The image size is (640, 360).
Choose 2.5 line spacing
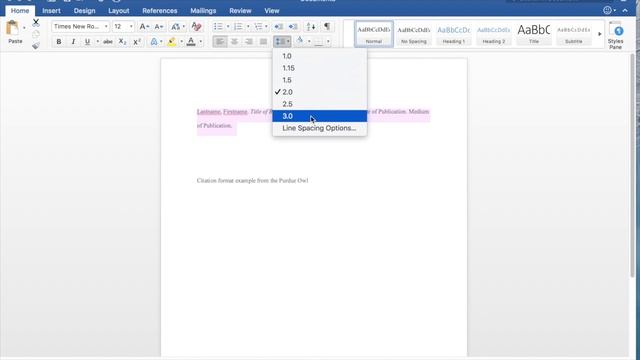[x=320, y=104]
